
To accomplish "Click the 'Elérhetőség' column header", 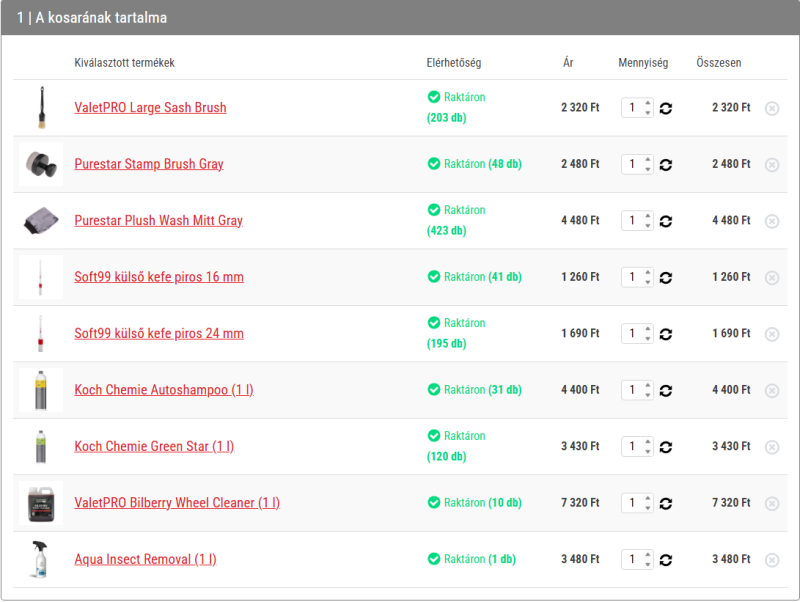I will [454, 63].
